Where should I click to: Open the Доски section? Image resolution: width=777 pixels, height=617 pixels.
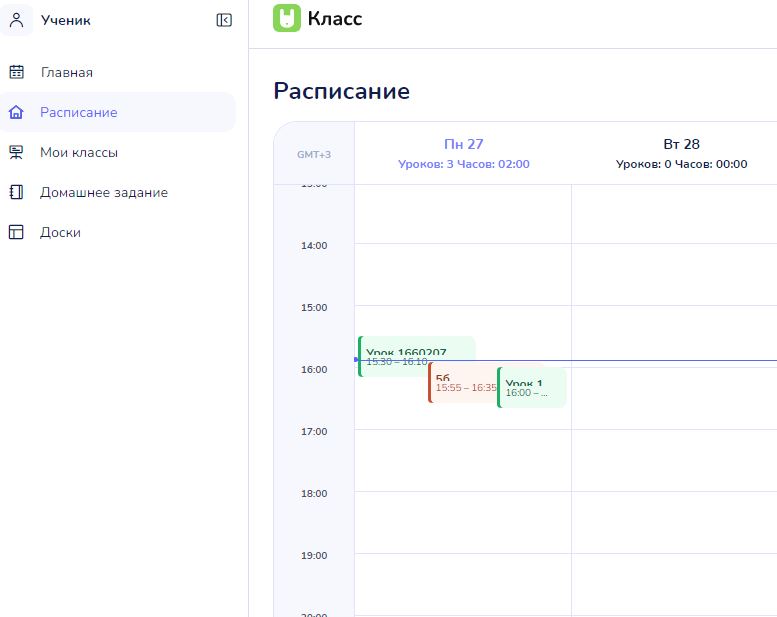click(x=117, y=232)
